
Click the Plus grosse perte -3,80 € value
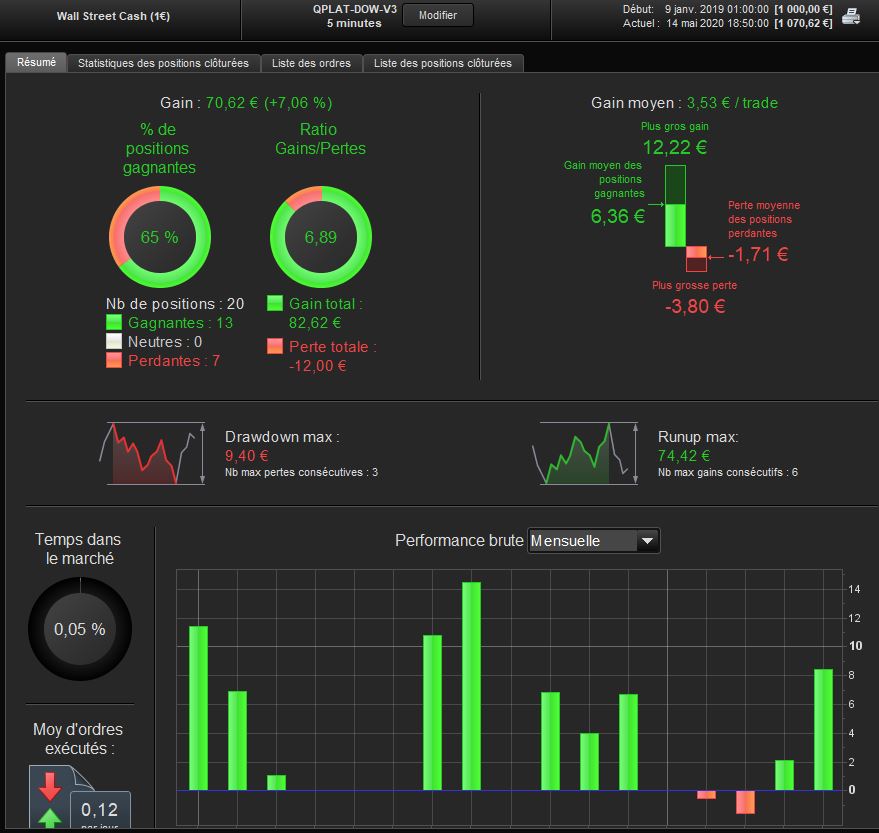[x=695, y=306]
